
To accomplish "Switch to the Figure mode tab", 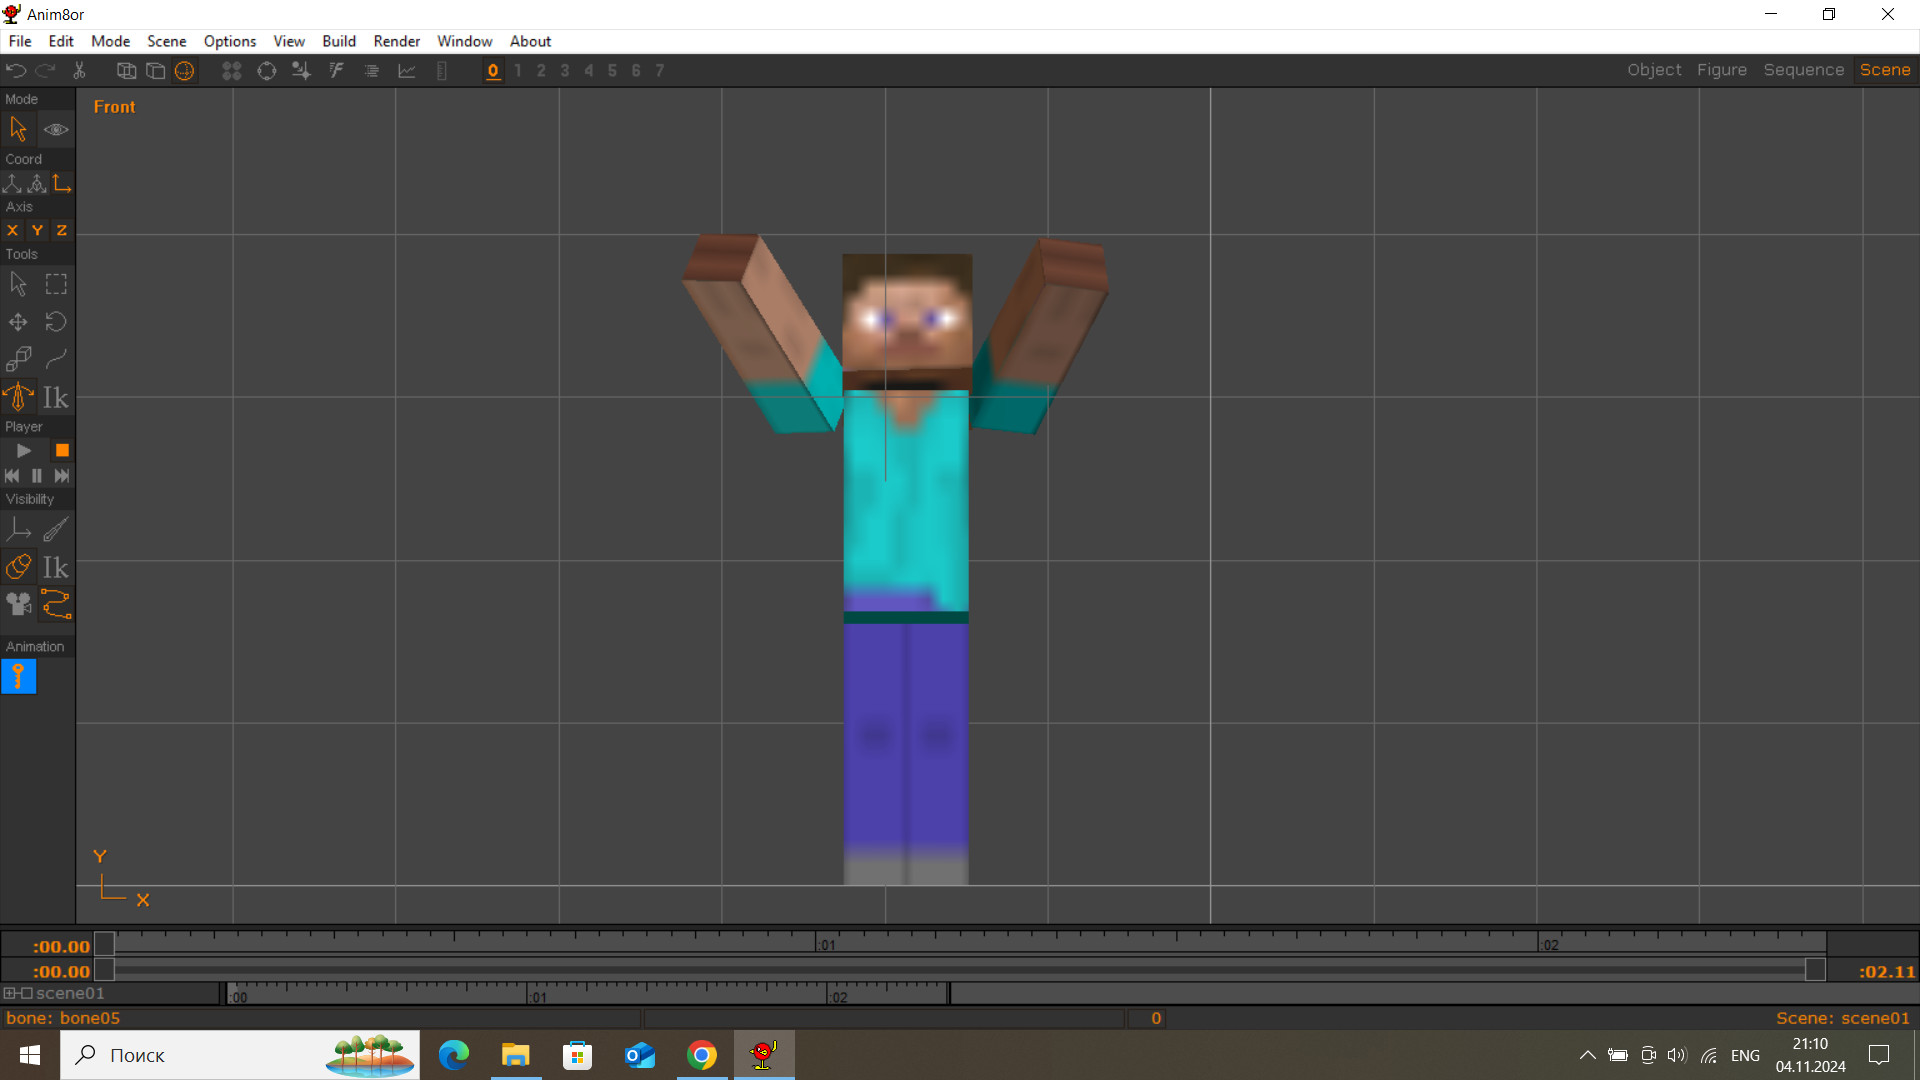I will point(1722,70).
